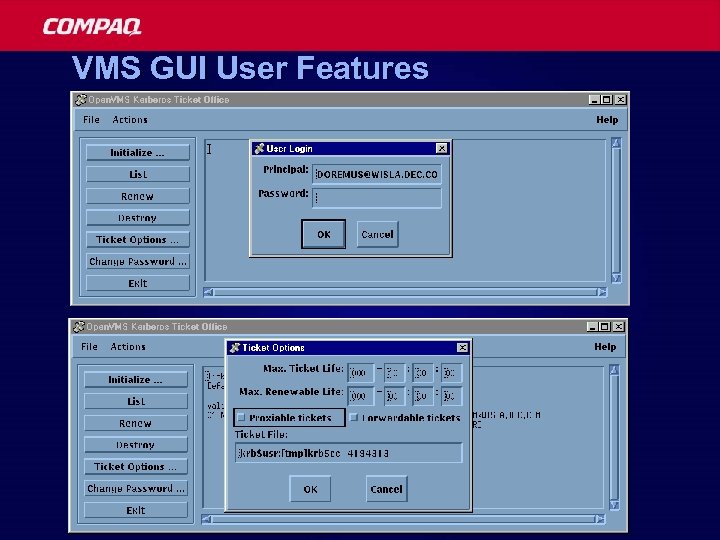Cancel the User Login dialog
Viewport: 720px width, 540px height.
click(377, 234)
